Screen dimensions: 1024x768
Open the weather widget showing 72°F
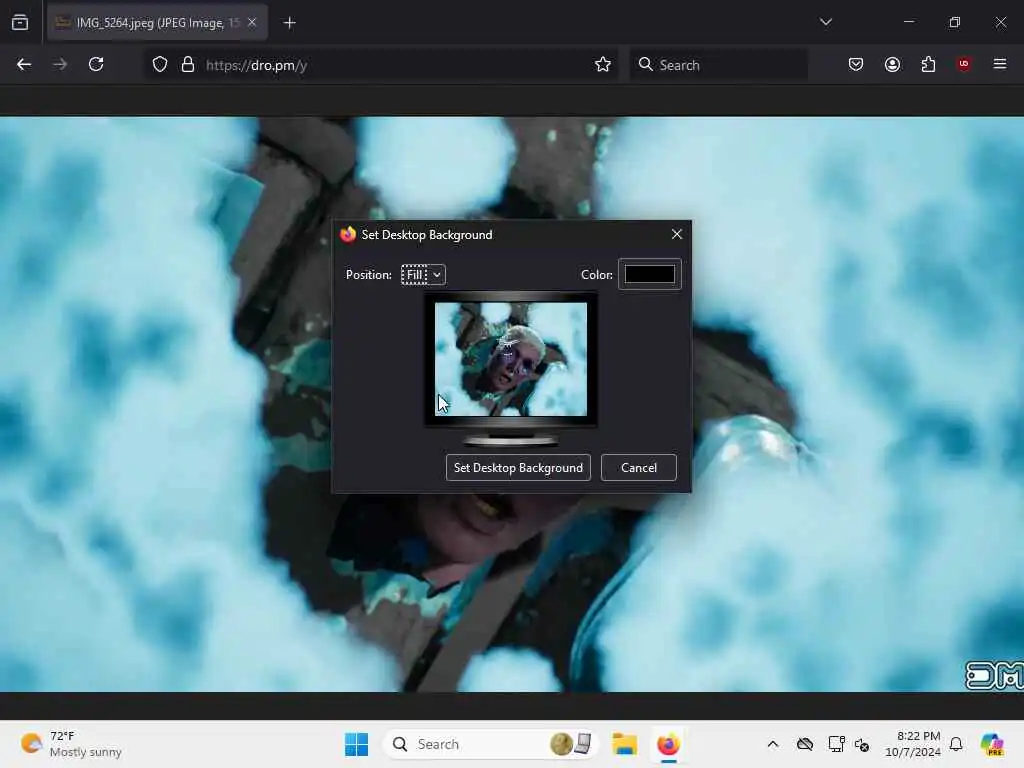[71, 744]
